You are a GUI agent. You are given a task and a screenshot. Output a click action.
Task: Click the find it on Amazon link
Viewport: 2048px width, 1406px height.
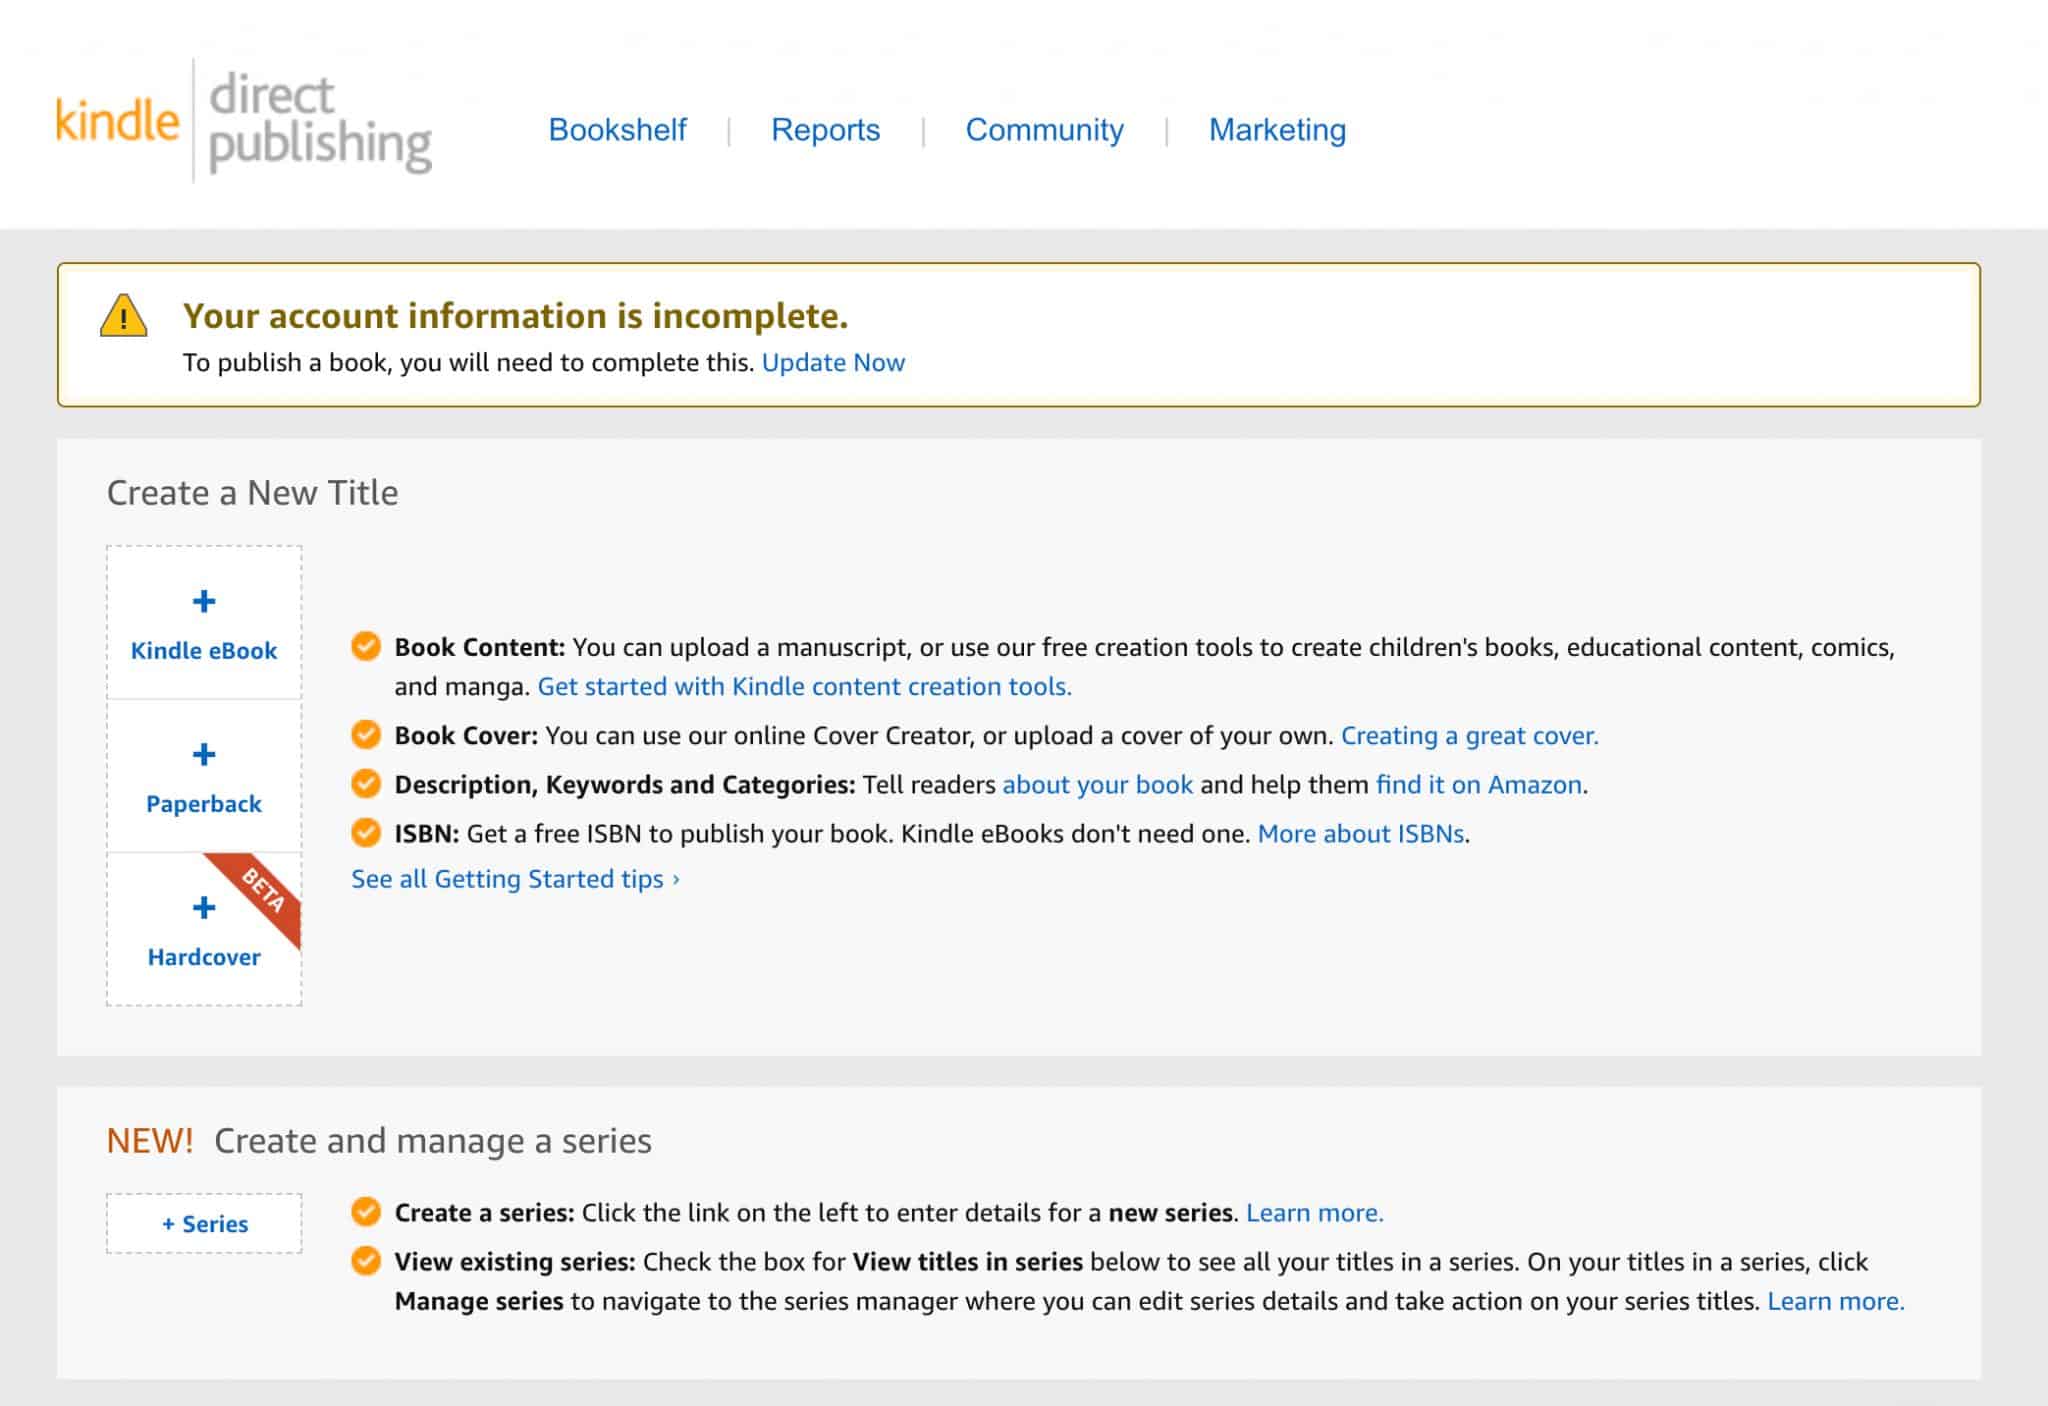point(1478,785)
